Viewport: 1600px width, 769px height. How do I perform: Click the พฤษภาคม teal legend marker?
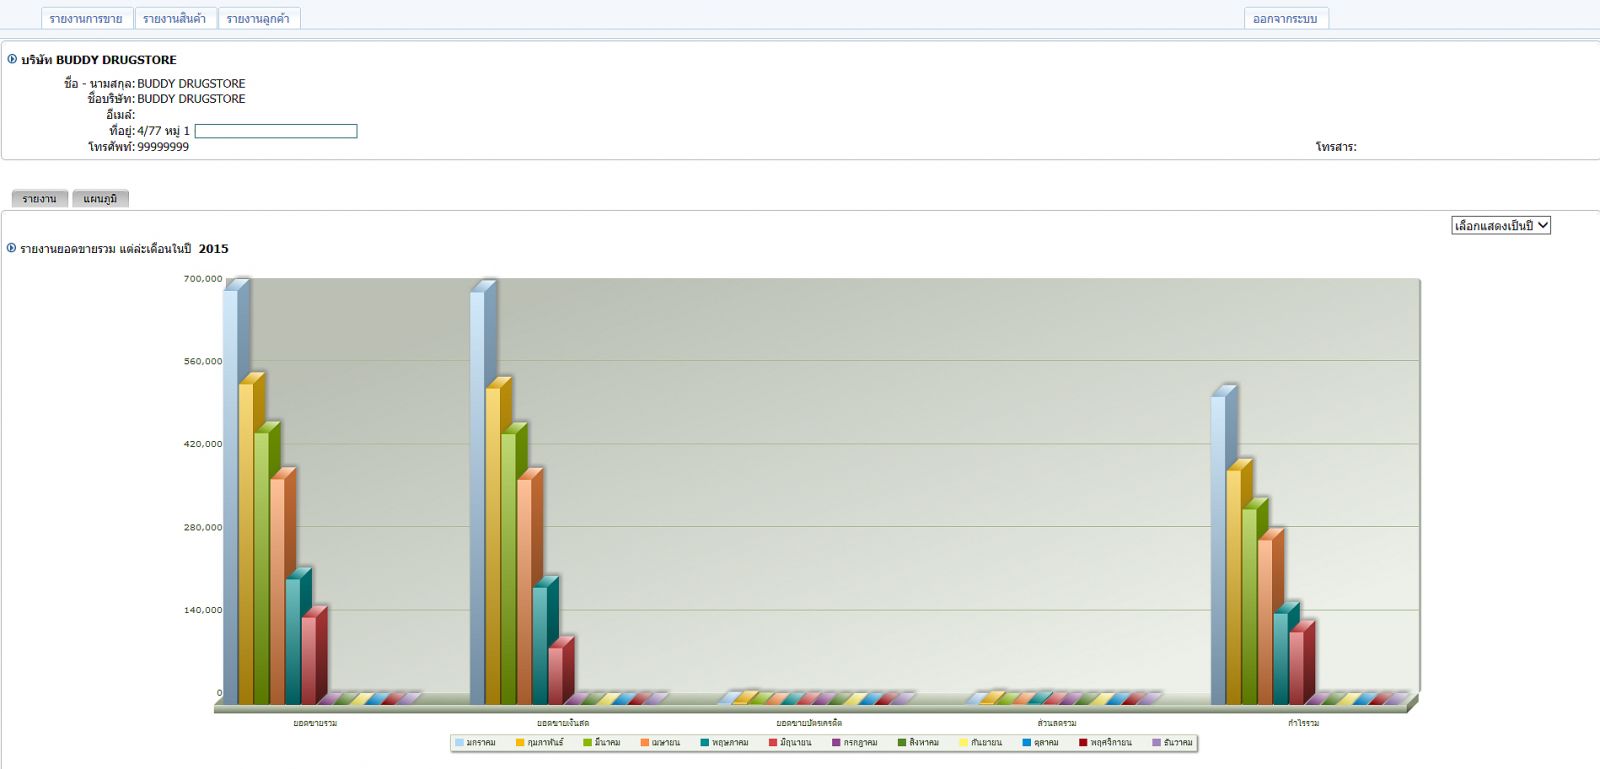click(705, 743)
